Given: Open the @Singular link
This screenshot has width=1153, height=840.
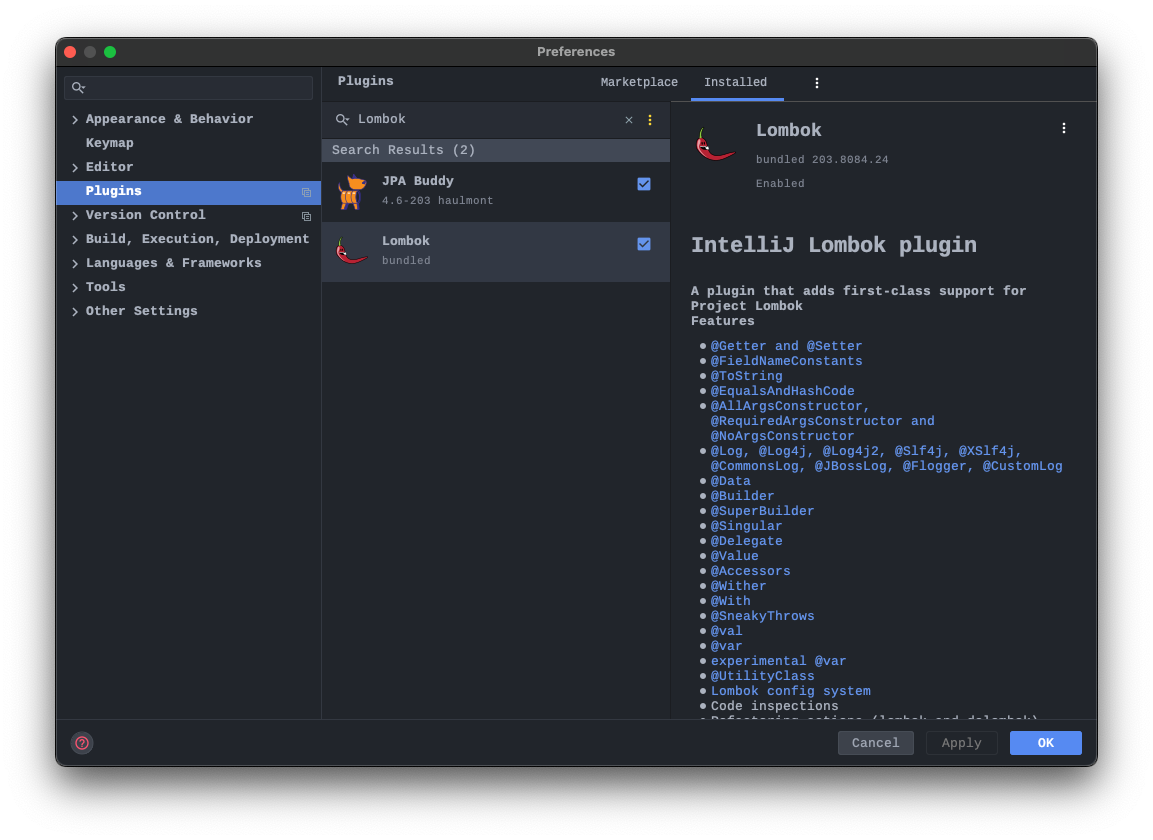Looking at the screenshot, I should click(746, 526).
